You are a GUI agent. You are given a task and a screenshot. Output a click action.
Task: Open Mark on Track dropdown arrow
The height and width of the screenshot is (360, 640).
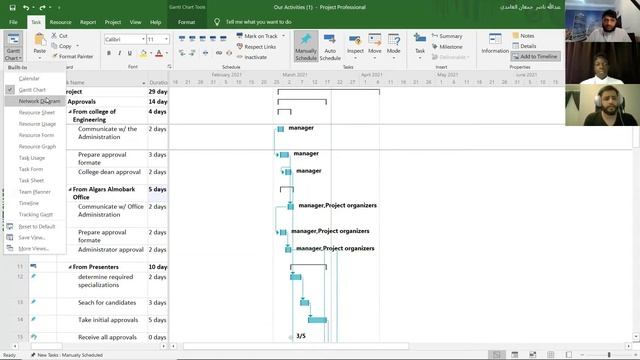click(x=284, y=36)
